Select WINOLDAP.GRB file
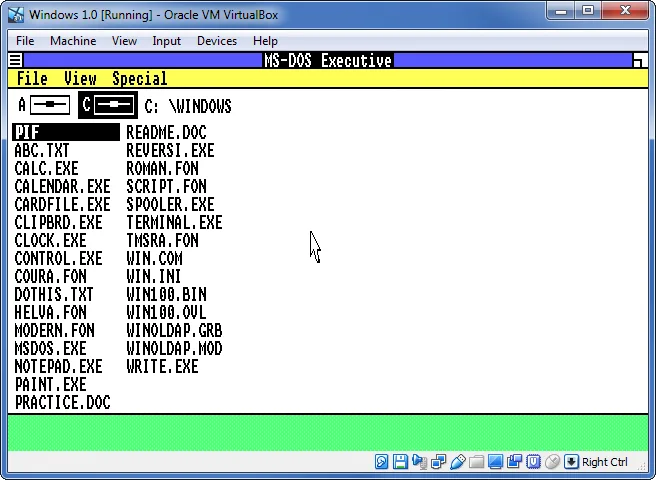 [x=174, y=330]
